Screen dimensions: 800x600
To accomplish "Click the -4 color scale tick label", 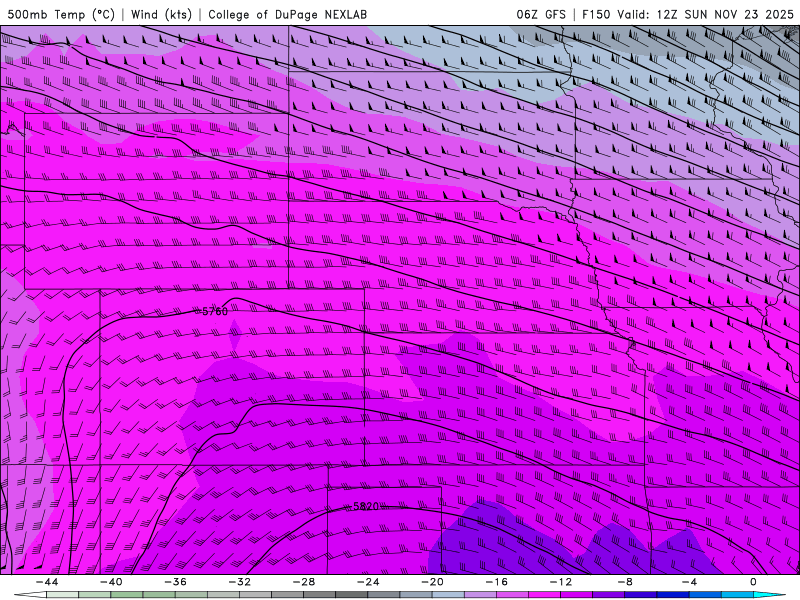I will point(689,582).
